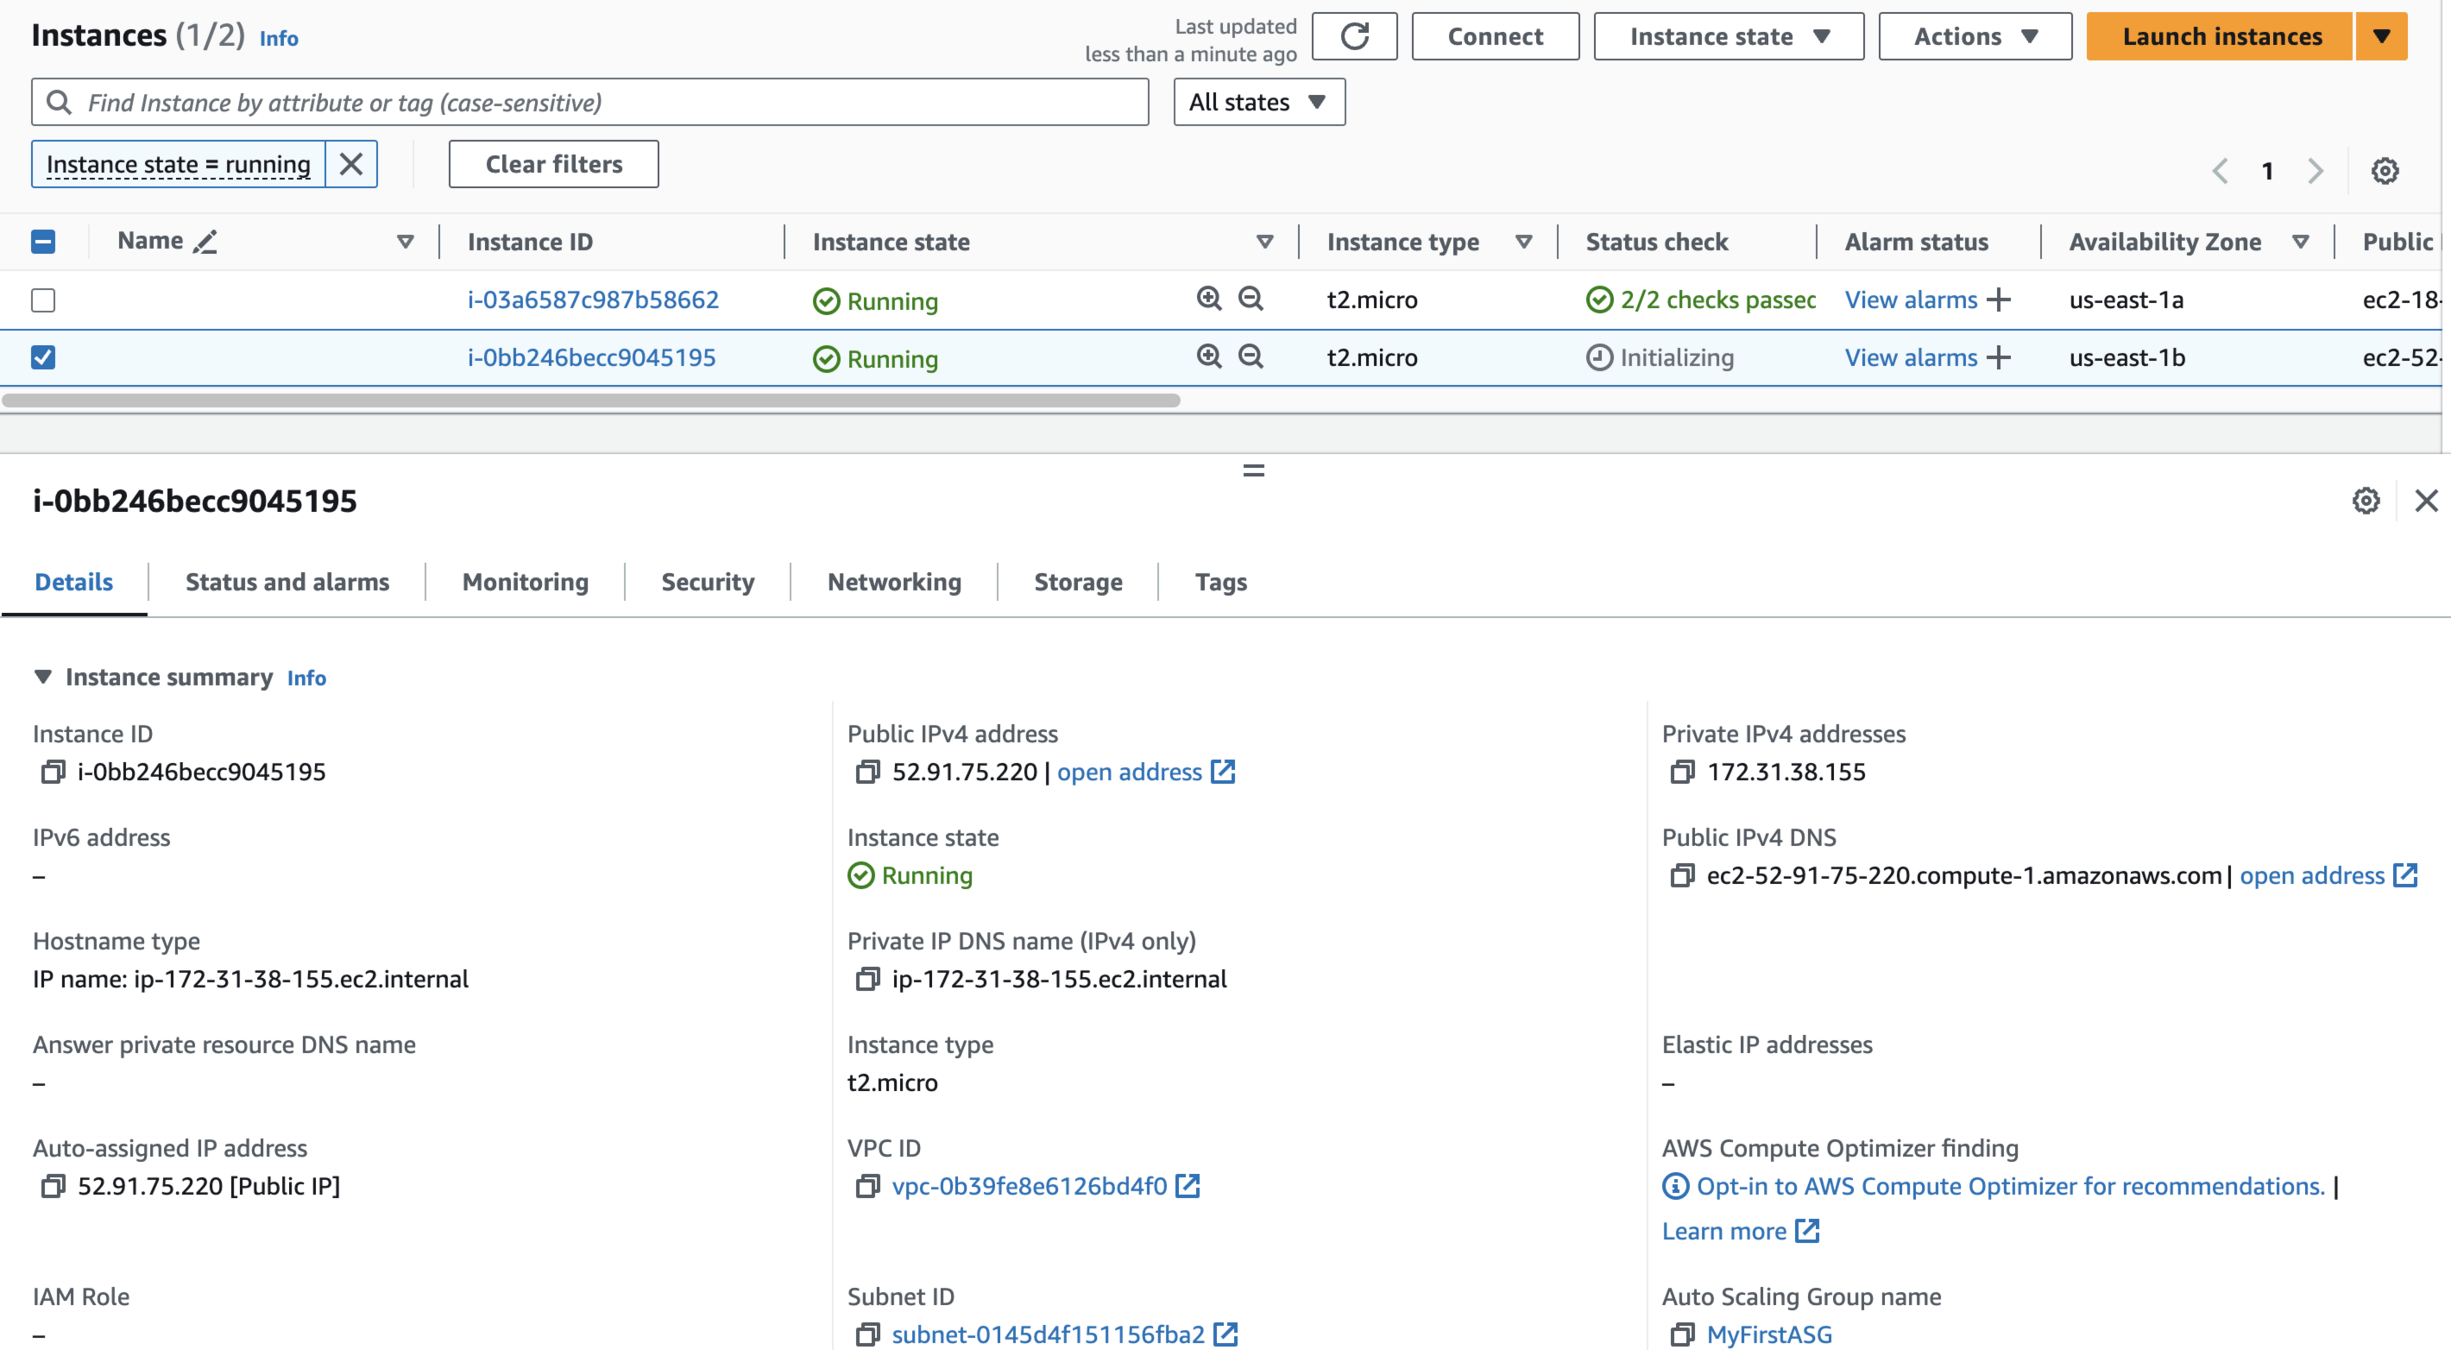Screen dimensions: 2451x1350
Task: Open the Security tab
Action: click(707, 582)
